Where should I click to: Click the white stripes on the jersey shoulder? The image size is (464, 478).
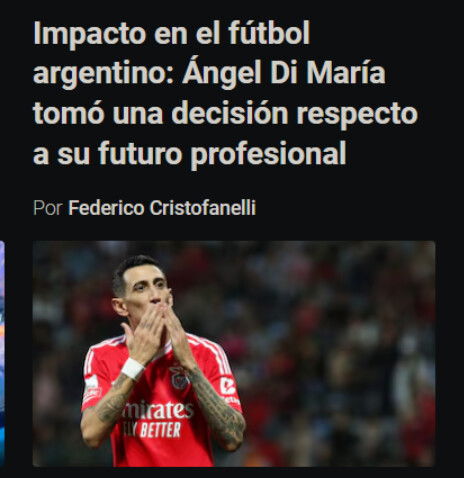point(215,352)
